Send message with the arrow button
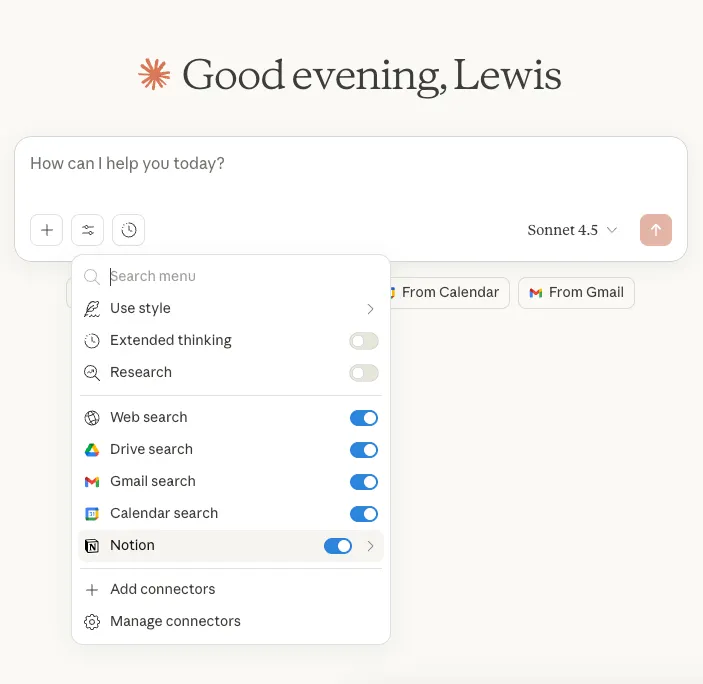This screenshot has height=684, width=703. point(655,230)
